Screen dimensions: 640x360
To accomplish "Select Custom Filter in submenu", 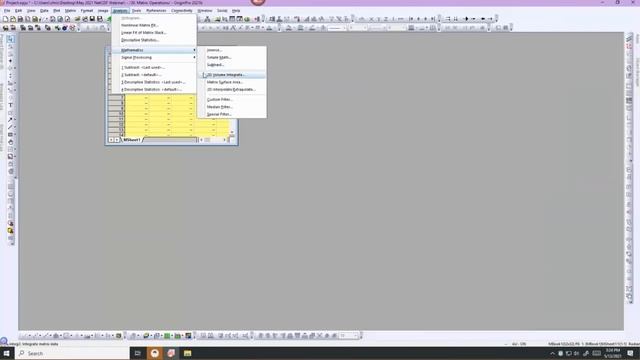I will coord(232,100).
